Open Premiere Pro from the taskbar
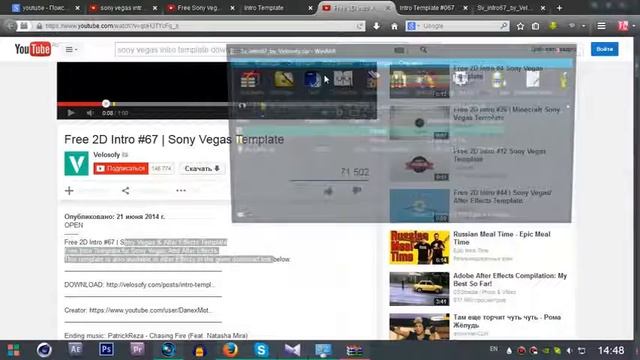 click(x=137, y=350)
